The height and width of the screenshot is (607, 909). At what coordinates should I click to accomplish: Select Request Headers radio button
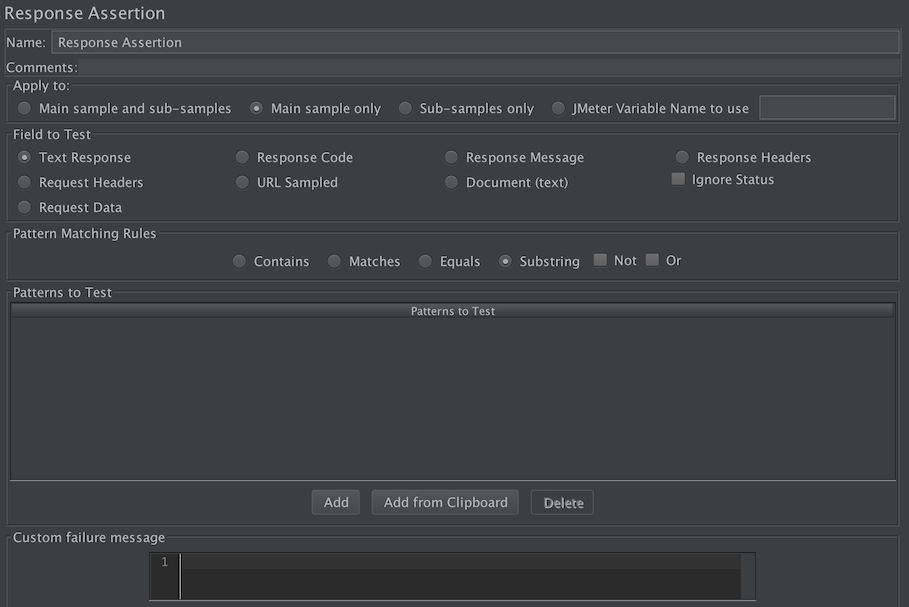click(x=24, y=182)
